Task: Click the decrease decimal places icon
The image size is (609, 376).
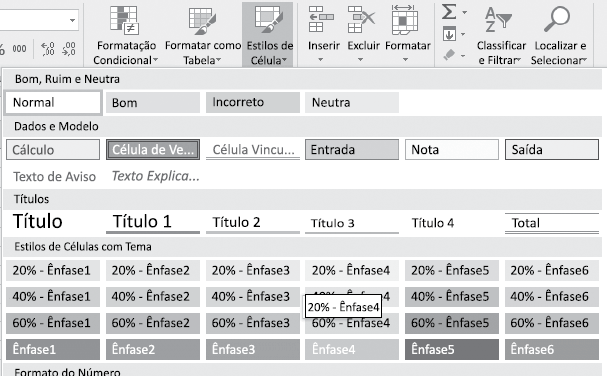Action: tap(69, 49)
